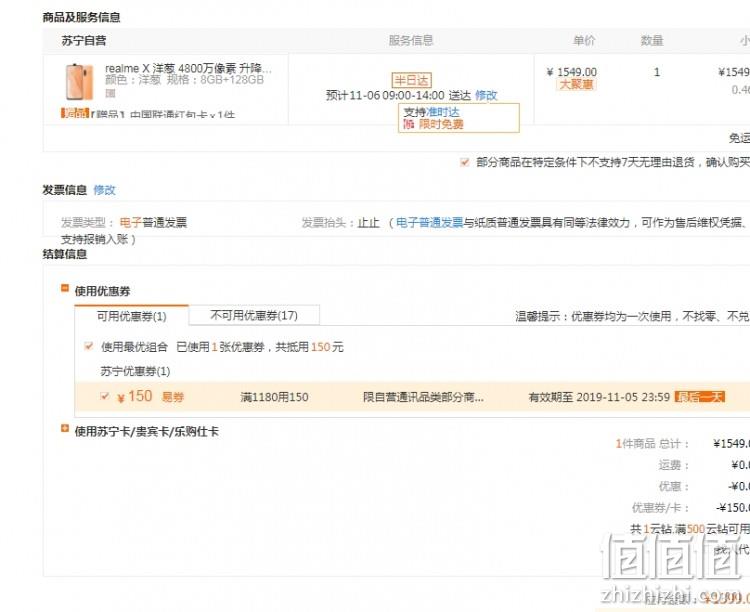Click the 有效期至 2019-11-05 23:59 text
Screen dimensions: 750x612
[x=599, y=397]
